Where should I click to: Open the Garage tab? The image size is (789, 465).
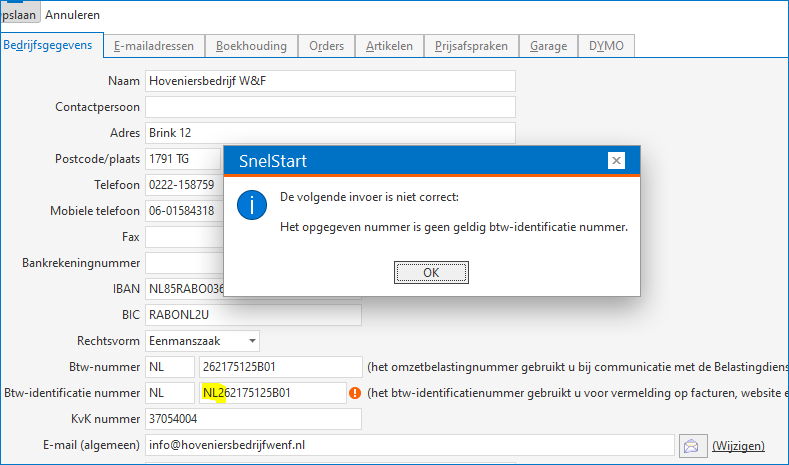[548, 46]
